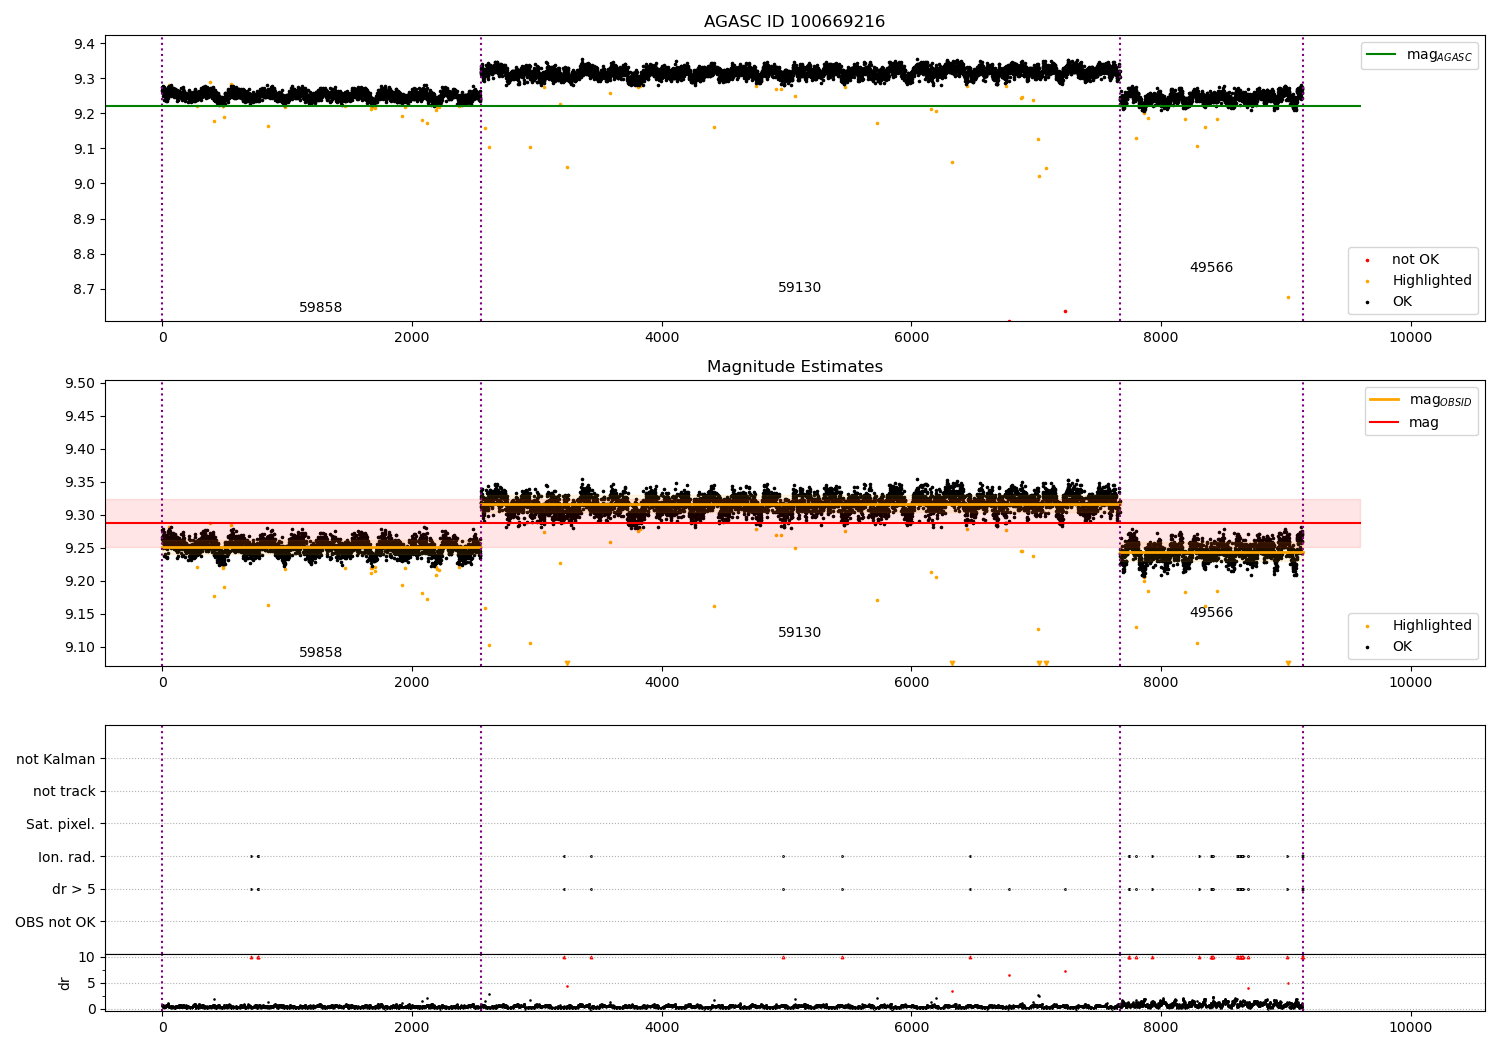The width and height of the screenshot is (1500, 1050).
Task: Click the 'not Kalman' axis label
Action: click(56, 760)
